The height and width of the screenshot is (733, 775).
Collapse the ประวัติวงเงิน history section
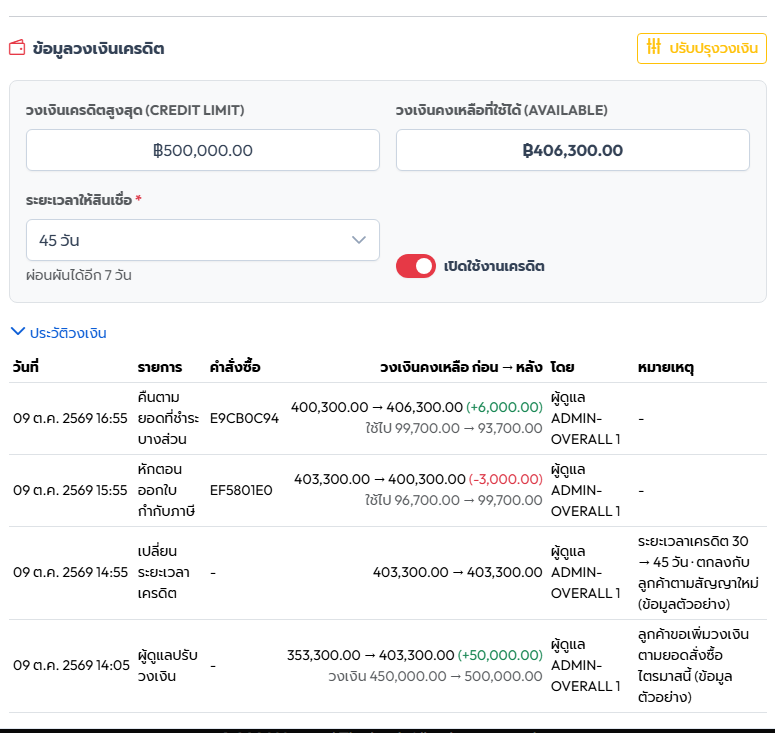58,333
